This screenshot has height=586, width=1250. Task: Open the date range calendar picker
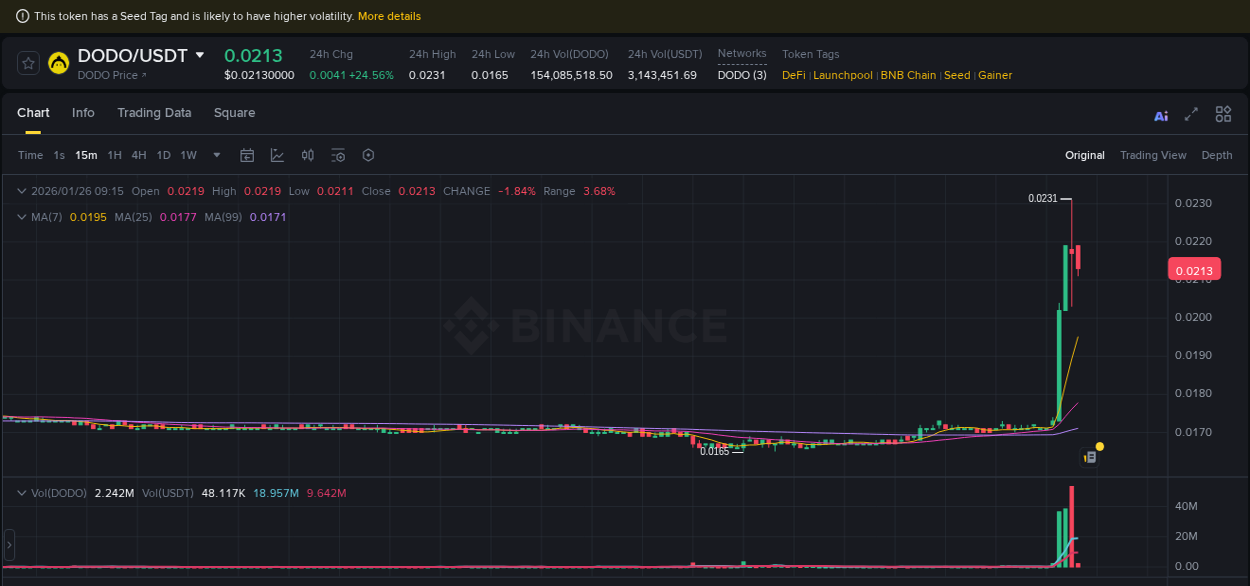(x=247, y=155)
